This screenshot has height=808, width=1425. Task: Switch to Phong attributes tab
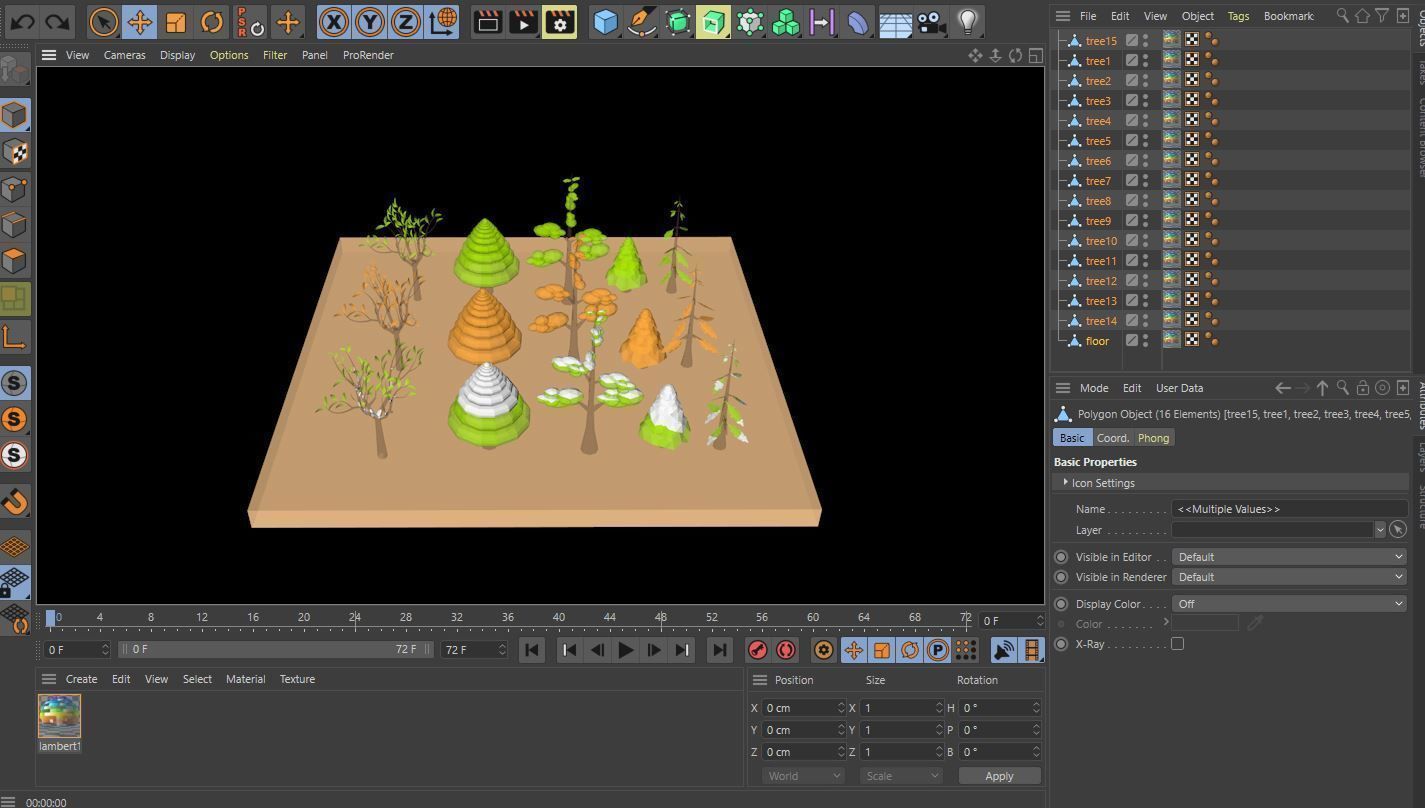click(1153, 438)
